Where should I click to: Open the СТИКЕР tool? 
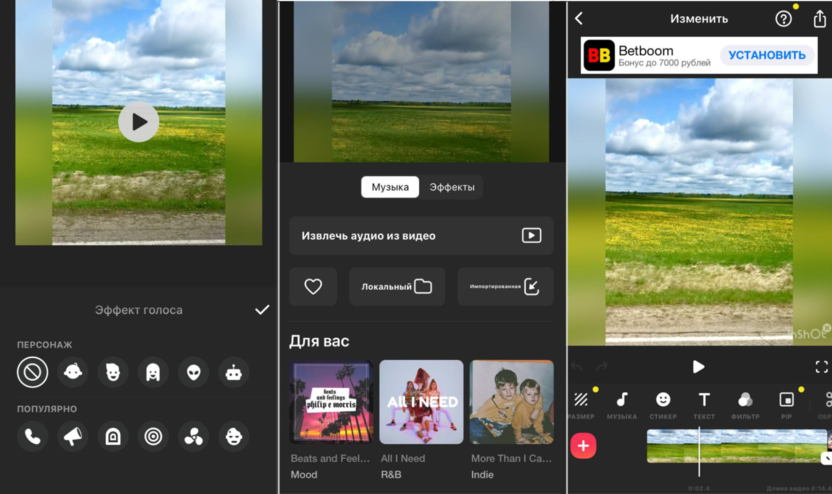[x=663, y=405]
